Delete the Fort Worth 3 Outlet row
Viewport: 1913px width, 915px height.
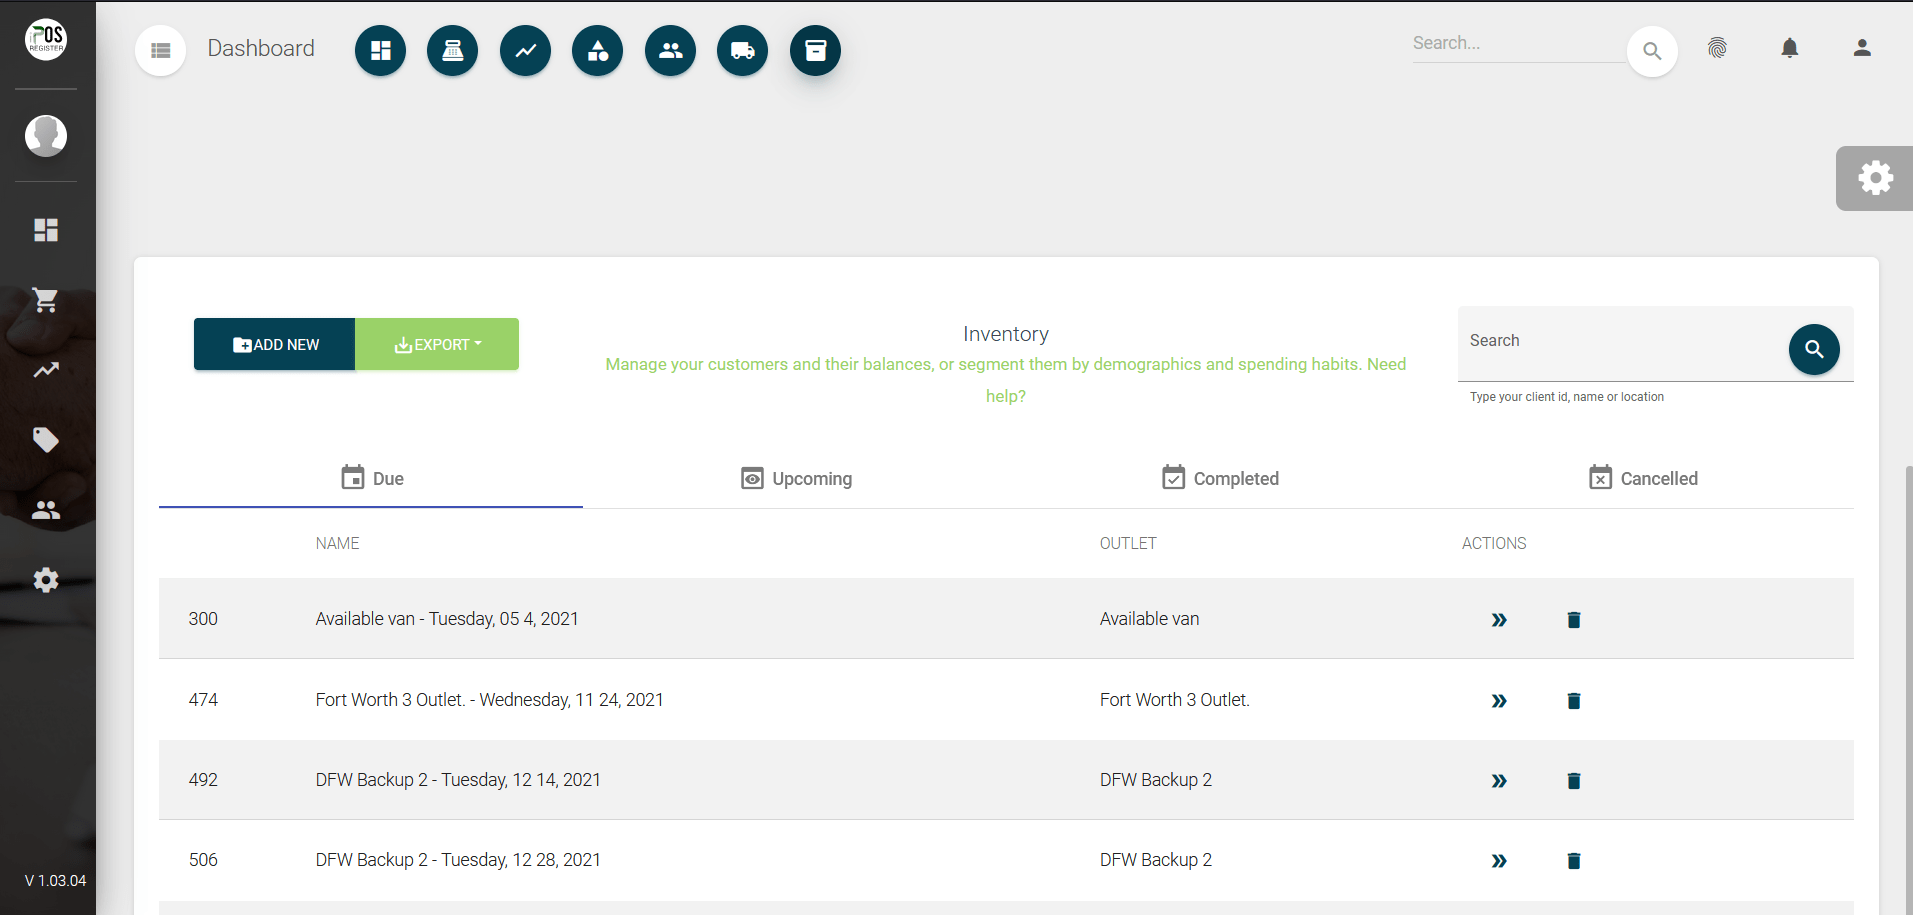click(1573, 701)
